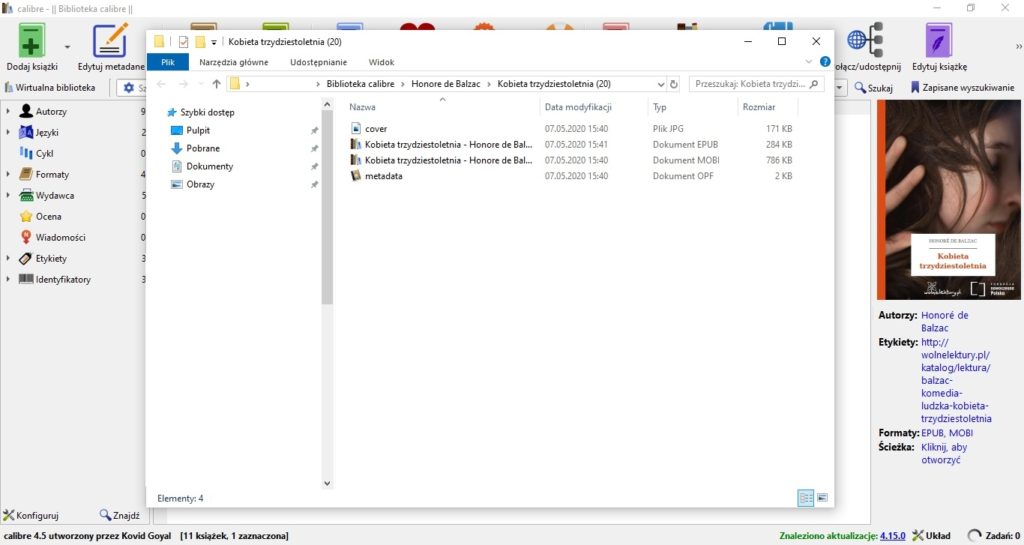The height and width of the screenshot is (545, 1024).
Task: Switch to large icons view in Explorer
Action: pyautogui.click(x=822, y=498)
